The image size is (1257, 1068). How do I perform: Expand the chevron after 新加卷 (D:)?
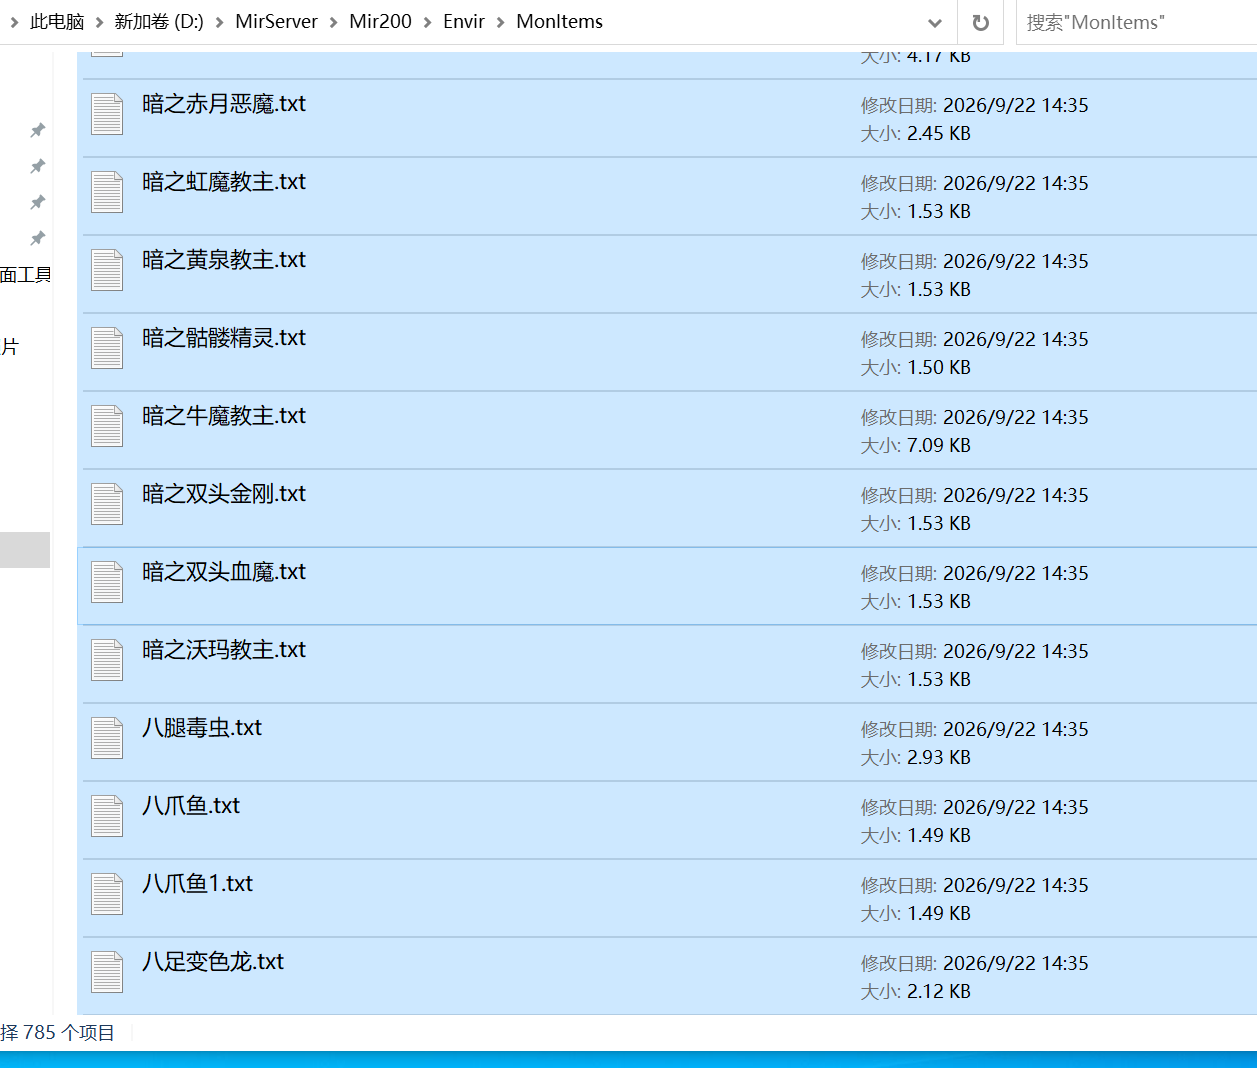pos(220,22)
